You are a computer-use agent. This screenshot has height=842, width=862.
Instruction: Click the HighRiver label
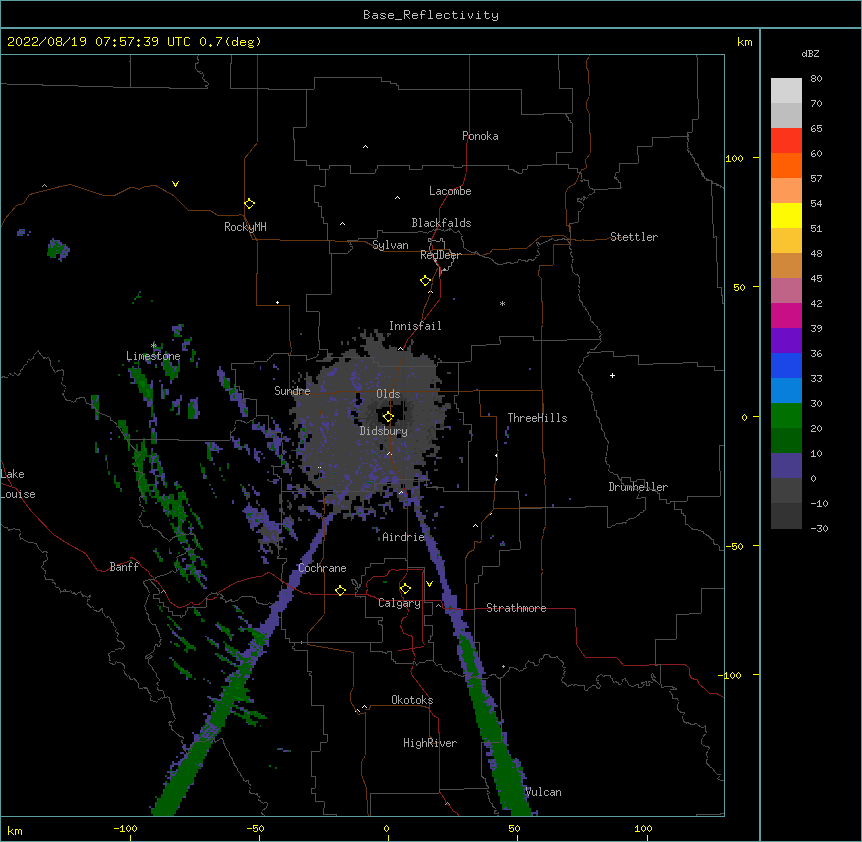[430, 743]
